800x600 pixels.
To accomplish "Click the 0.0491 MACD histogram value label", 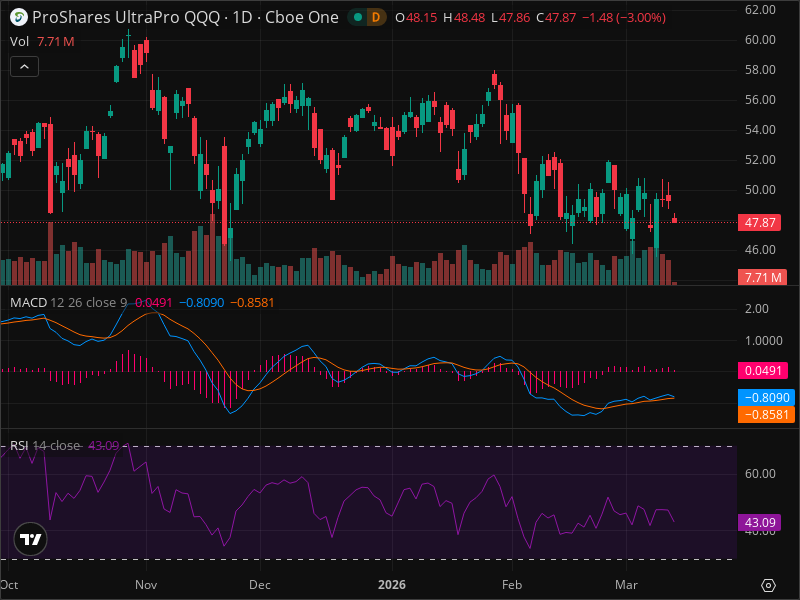I will tap(763, 370).
